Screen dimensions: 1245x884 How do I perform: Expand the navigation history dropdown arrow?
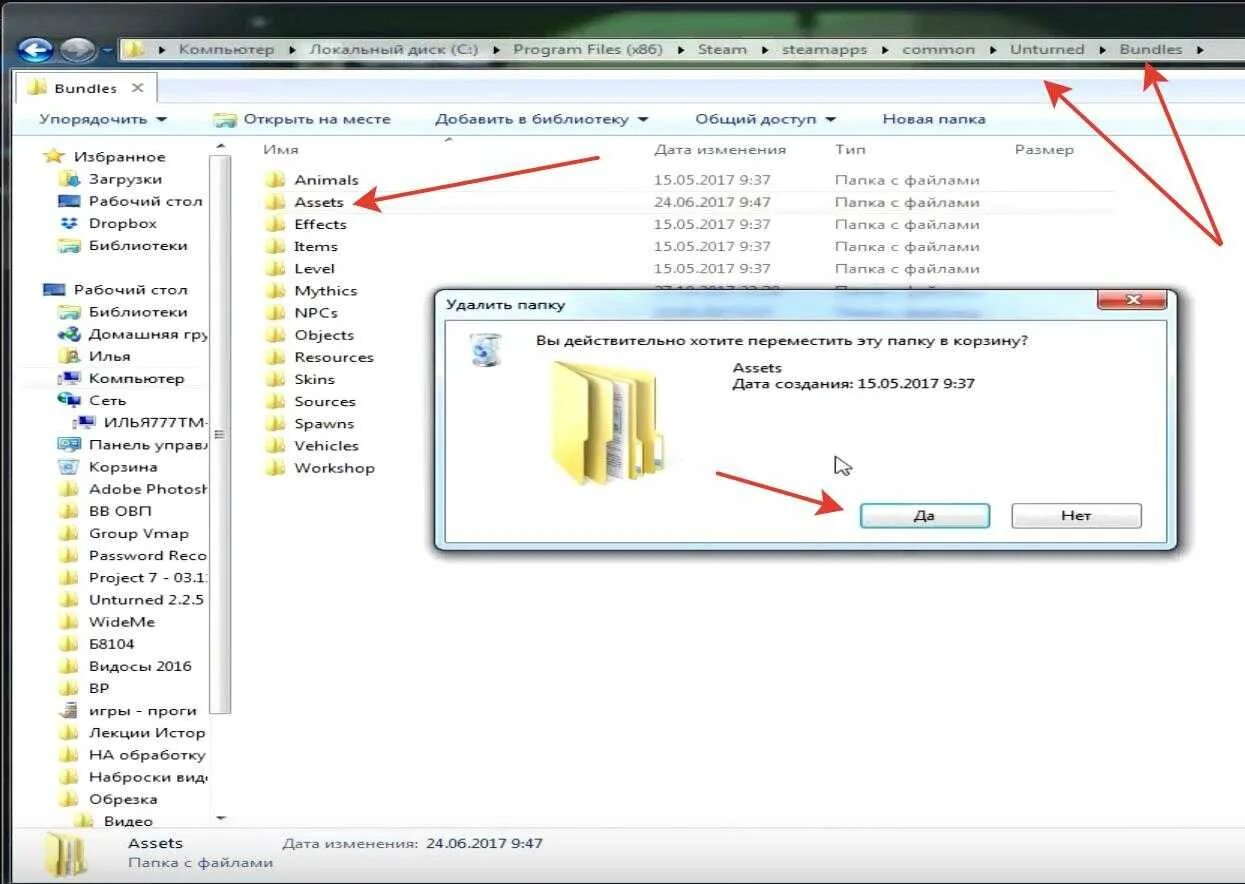[x=107, y=49]
